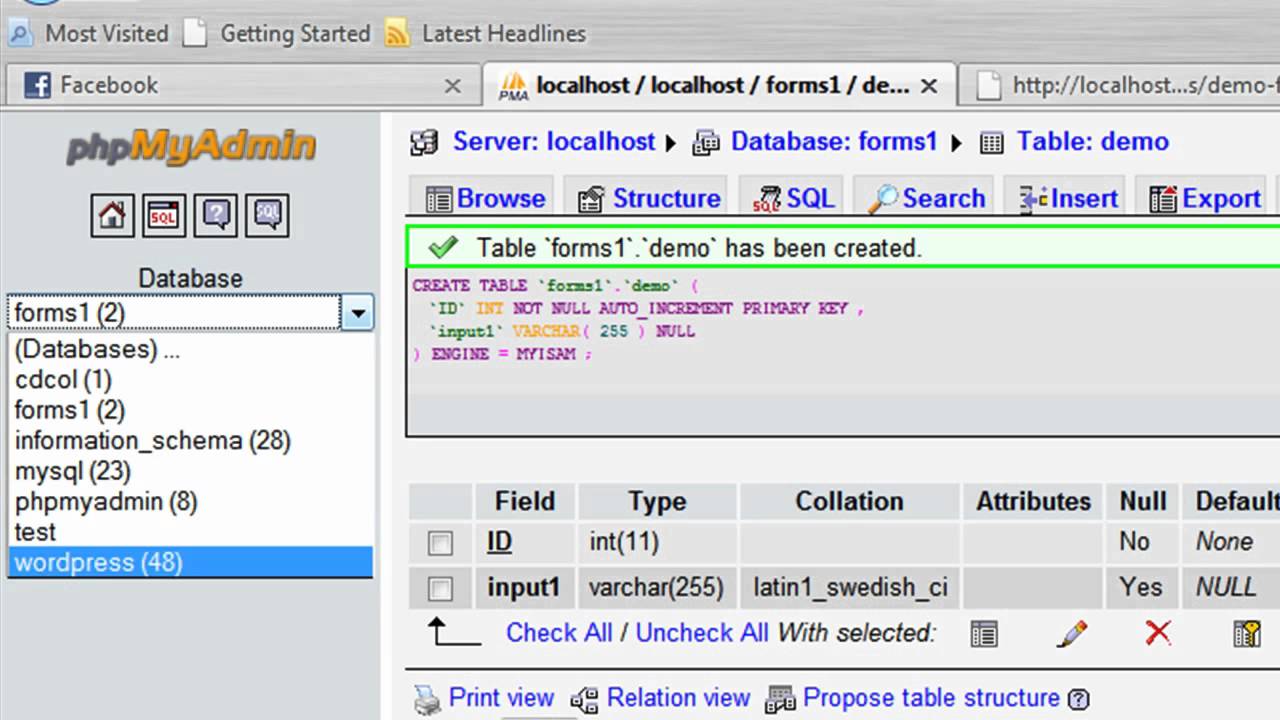Click the phpMyAdmin Home icon
This screenshot has width=1280, height=720.
pos(112,215)
